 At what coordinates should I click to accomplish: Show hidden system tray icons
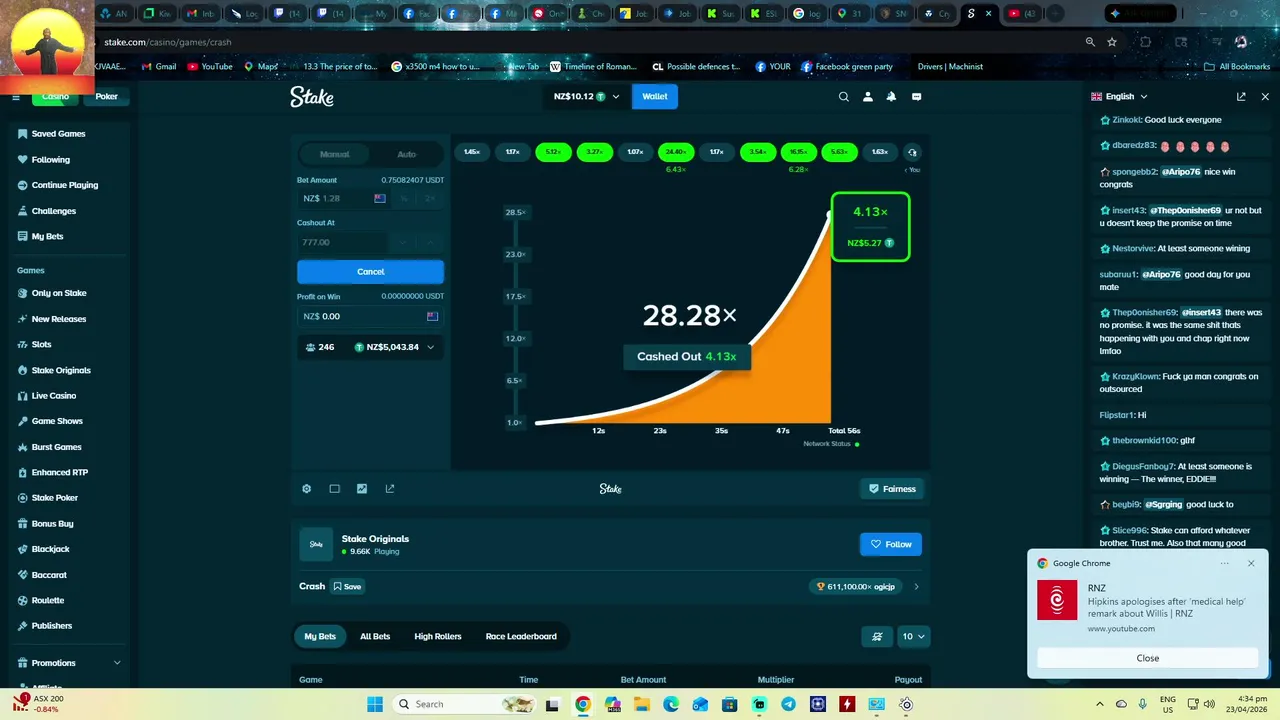pos(1100,704)
